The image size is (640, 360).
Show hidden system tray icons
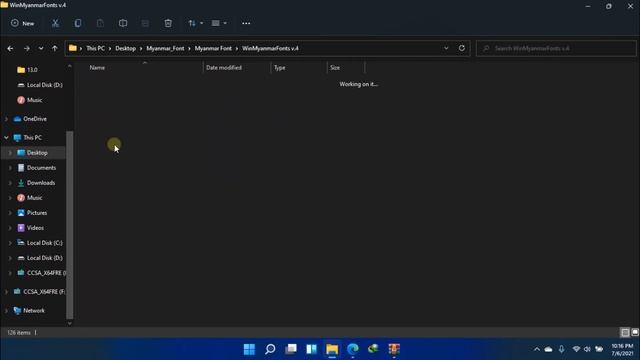537,349
